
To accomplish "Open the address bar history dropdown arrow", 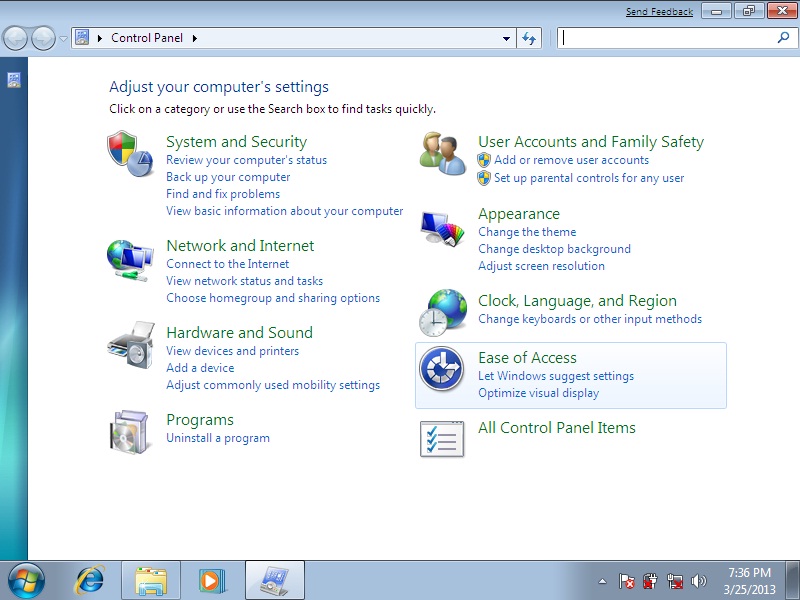I will (506, 38).
